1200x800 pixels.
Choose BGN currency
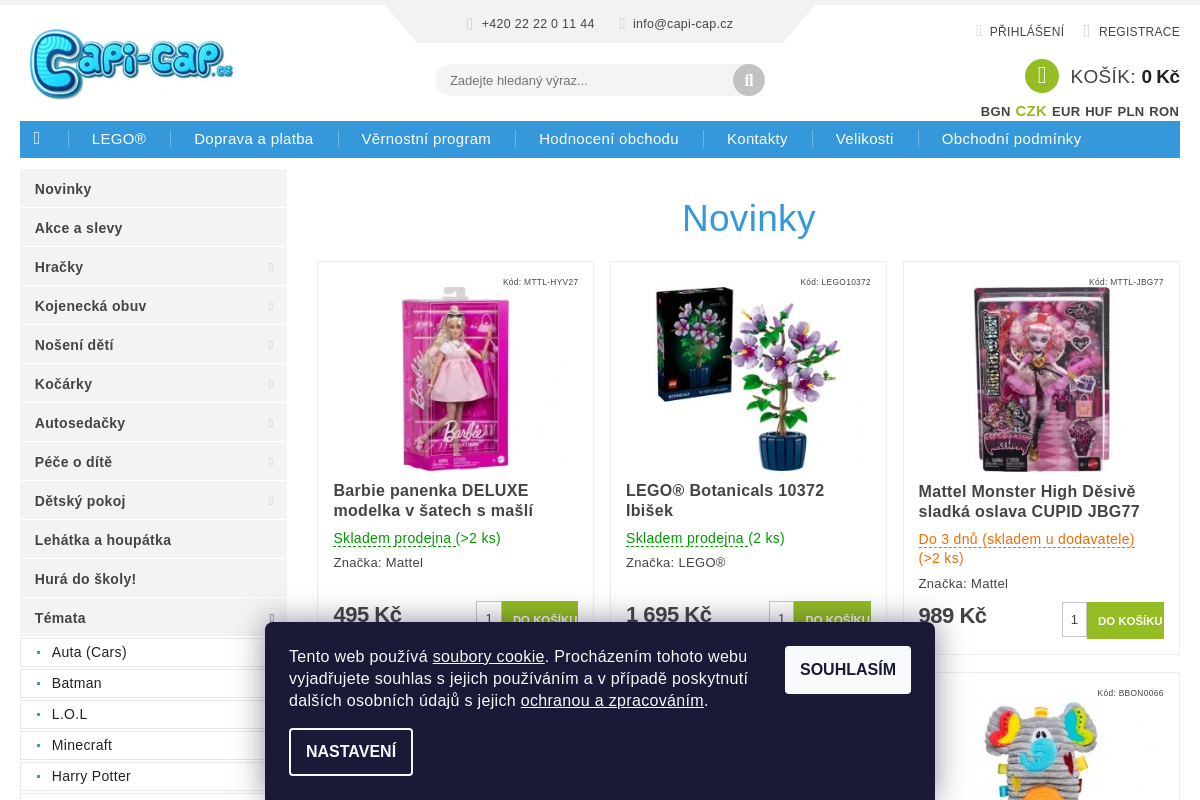(x=995, y=112)
